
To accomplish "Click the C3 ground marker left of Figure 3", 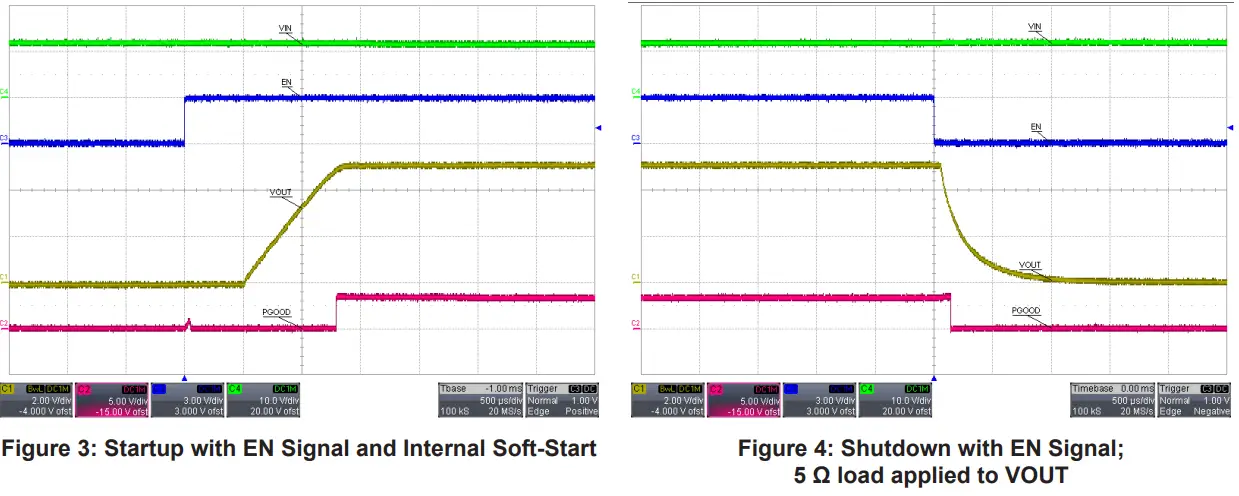I will (x=4, y=139).
